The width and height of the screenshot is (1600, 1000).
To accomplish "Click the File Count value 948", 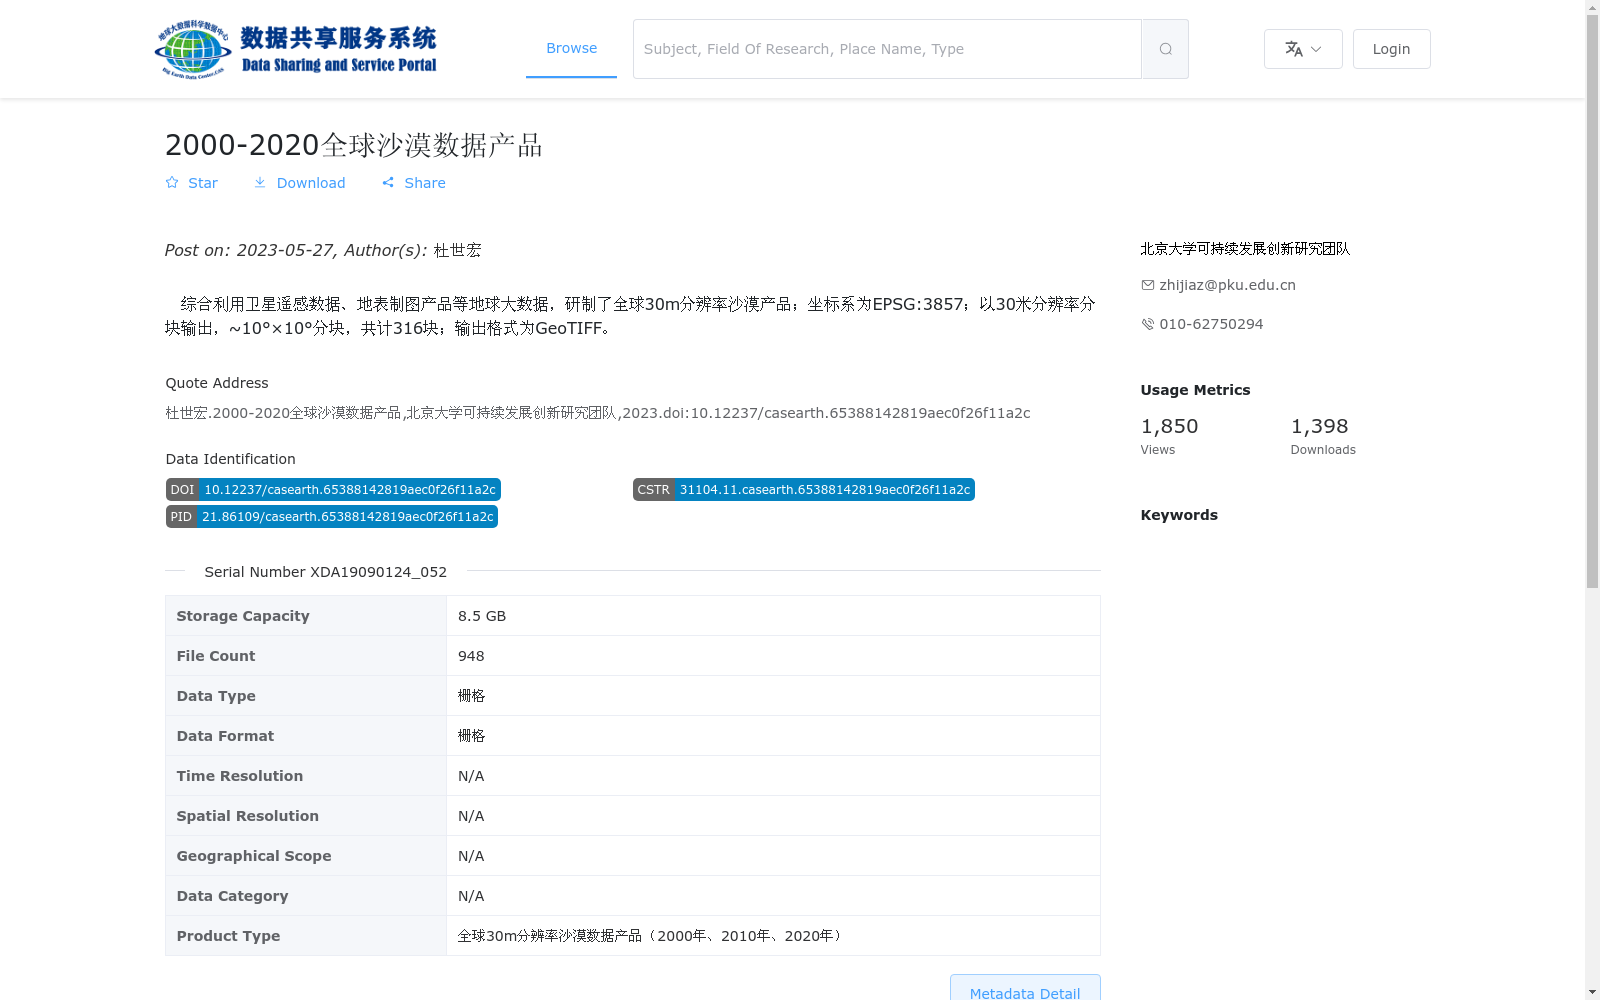I will (x=471, y=656).
